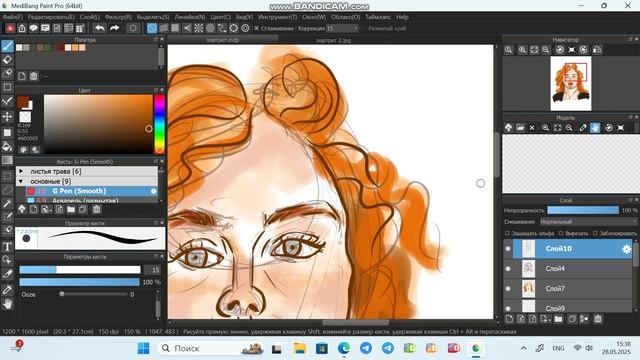Switch to the портрет 2.jpg tab
The width and height of the screenshot is (640, 360).
[x=333, y=40]
